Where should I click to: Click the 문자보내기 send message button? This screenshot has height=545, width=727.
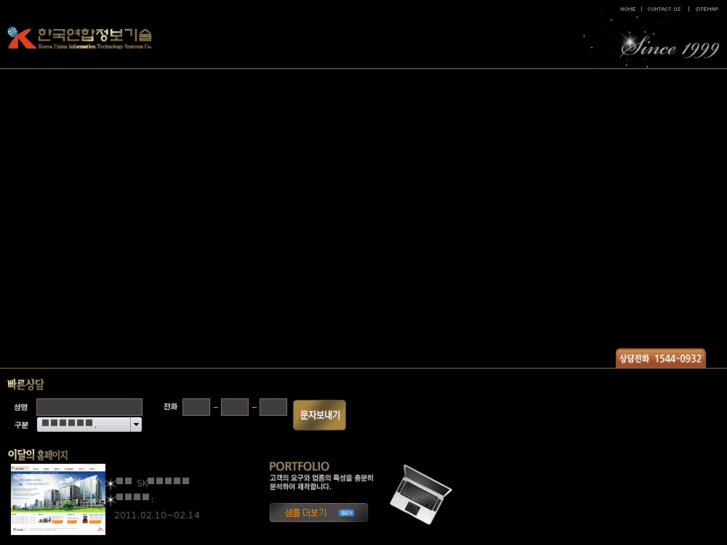click(x=319, y=415)
